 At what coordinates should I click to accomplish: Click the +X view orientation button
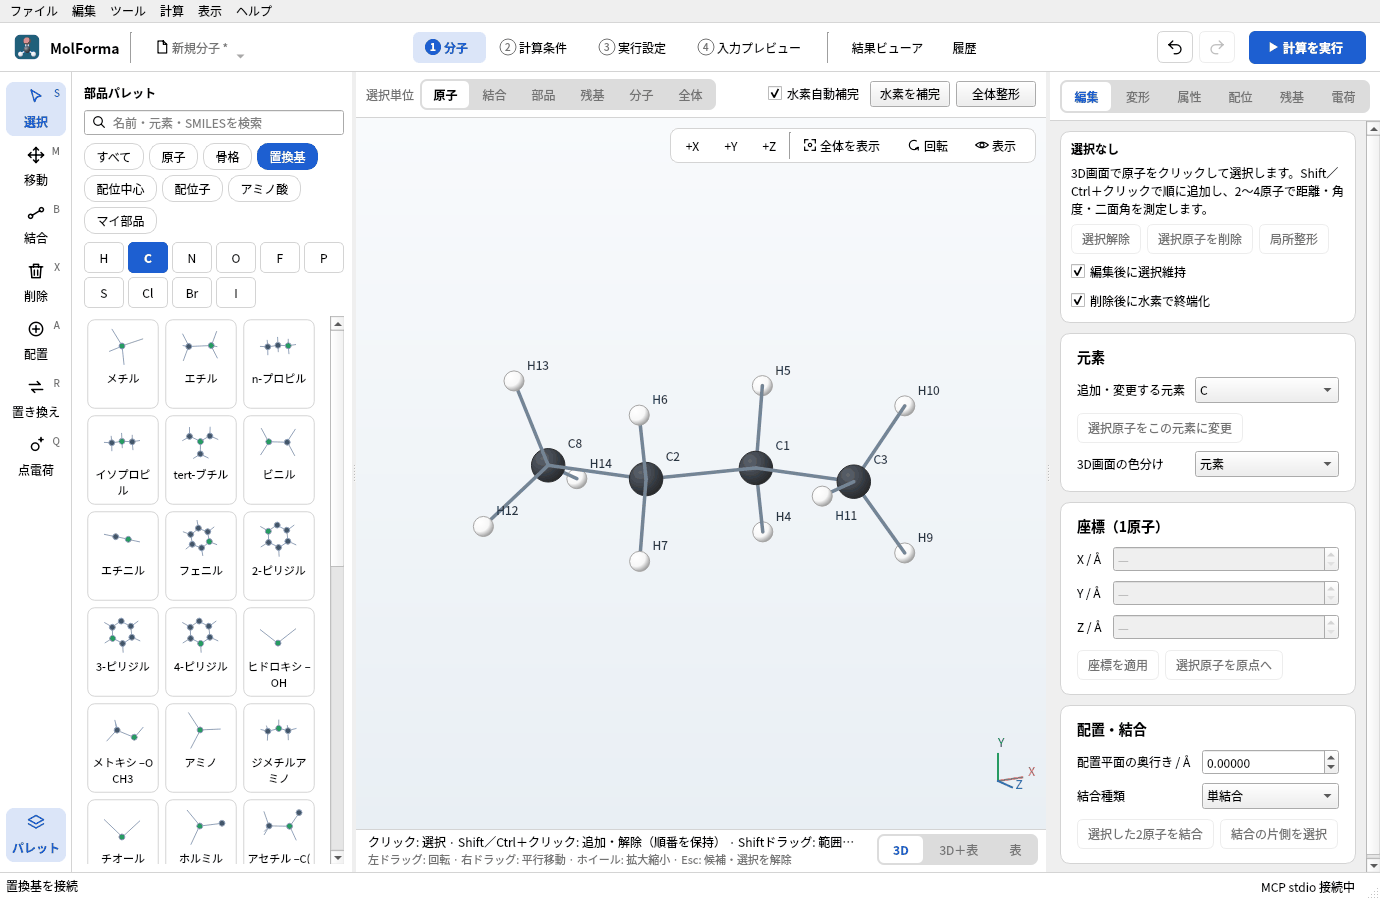click(x=692, y=146)
